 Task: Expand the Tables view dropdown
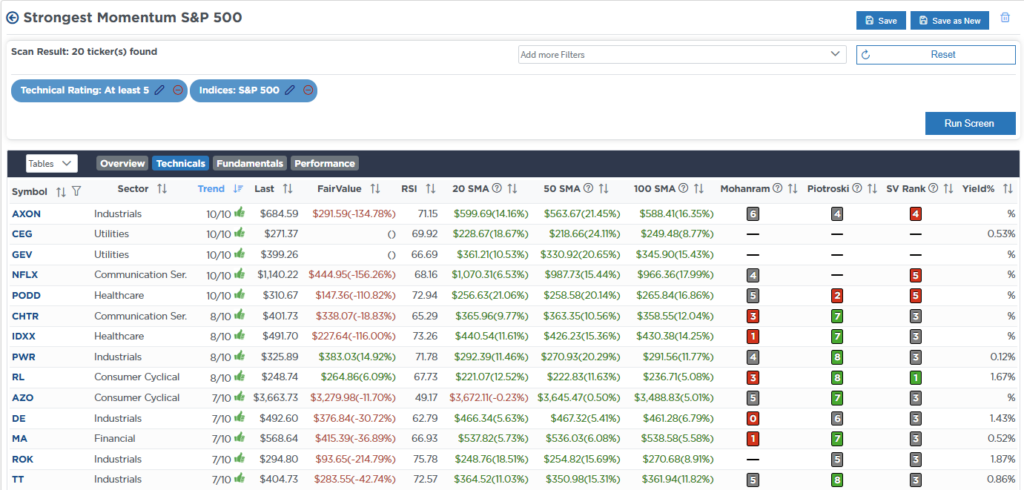[x=52, y=163]
